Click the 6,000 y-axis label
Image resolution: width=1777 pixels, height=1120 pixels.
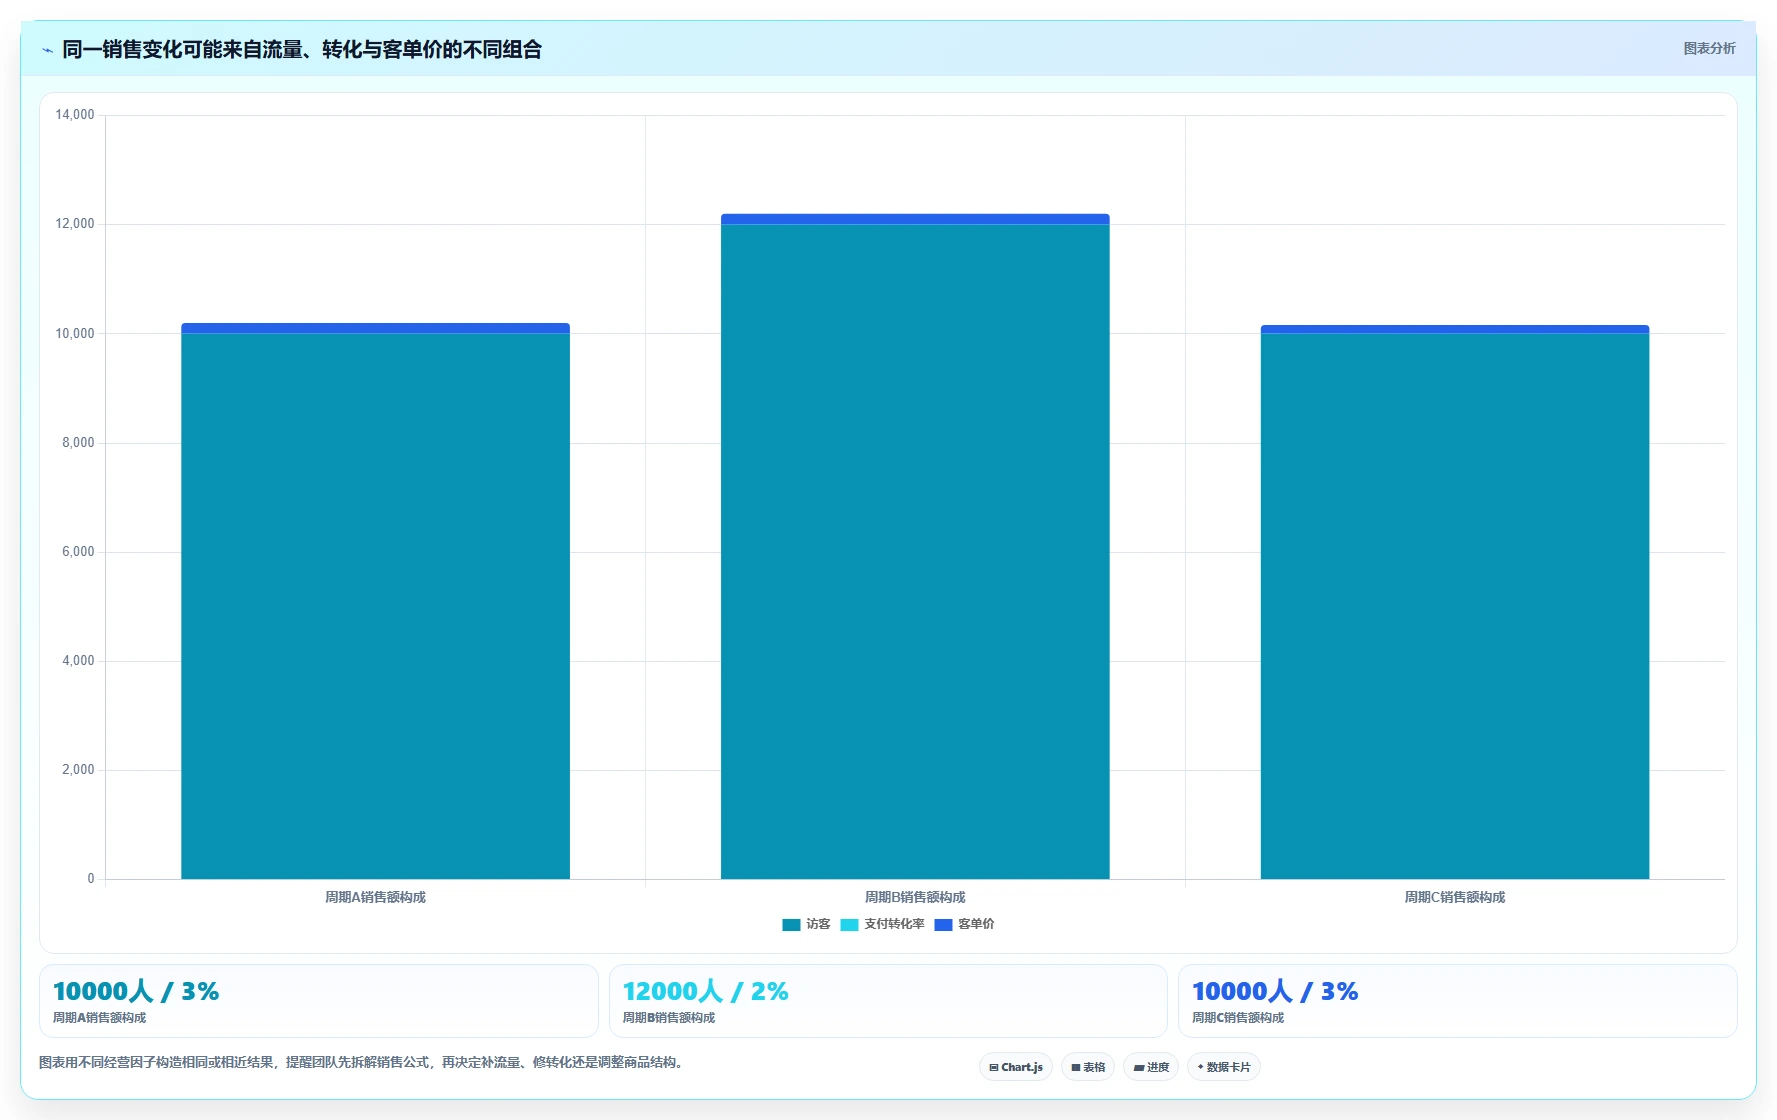tap(78, 552)
